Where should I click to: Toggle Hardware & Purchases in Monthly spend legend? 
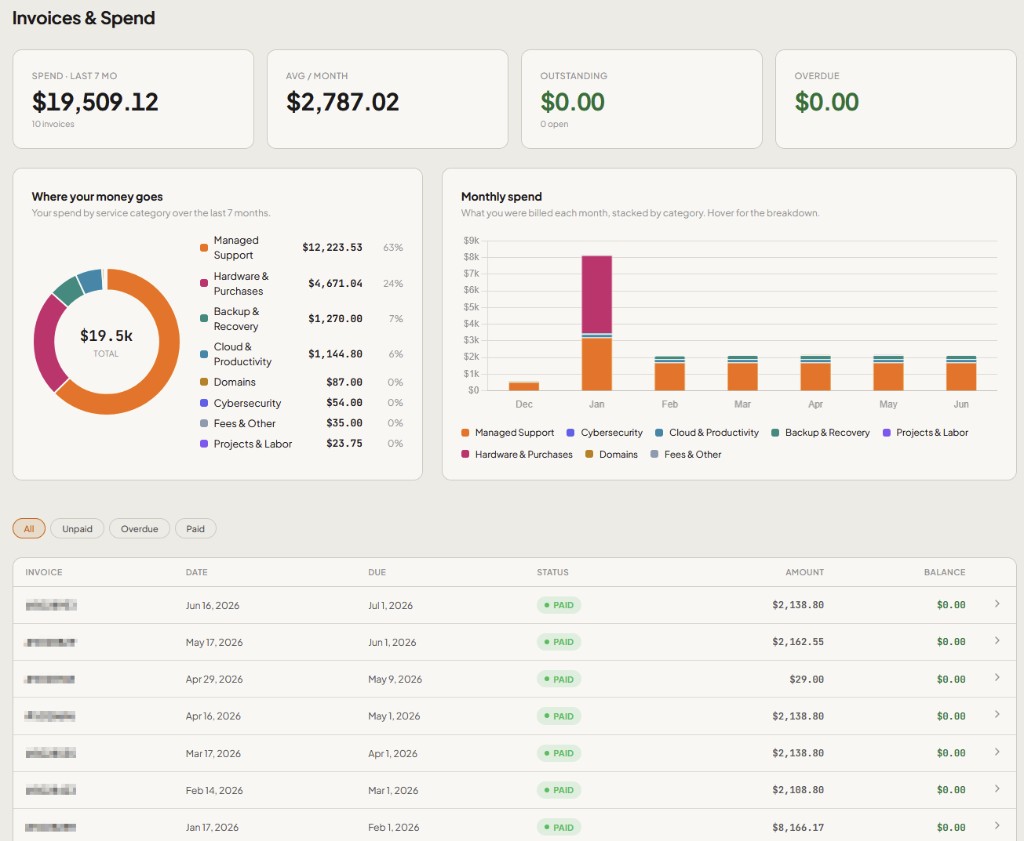click(x=517, y=454)
